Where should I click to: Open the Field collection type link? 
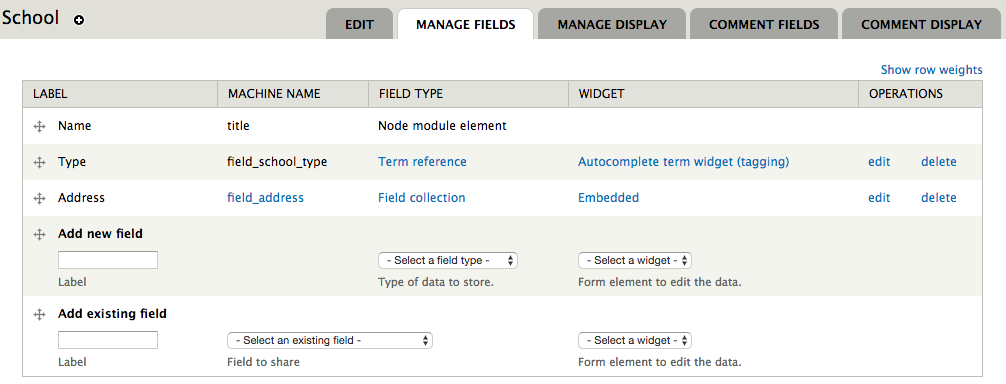[422, 197]
